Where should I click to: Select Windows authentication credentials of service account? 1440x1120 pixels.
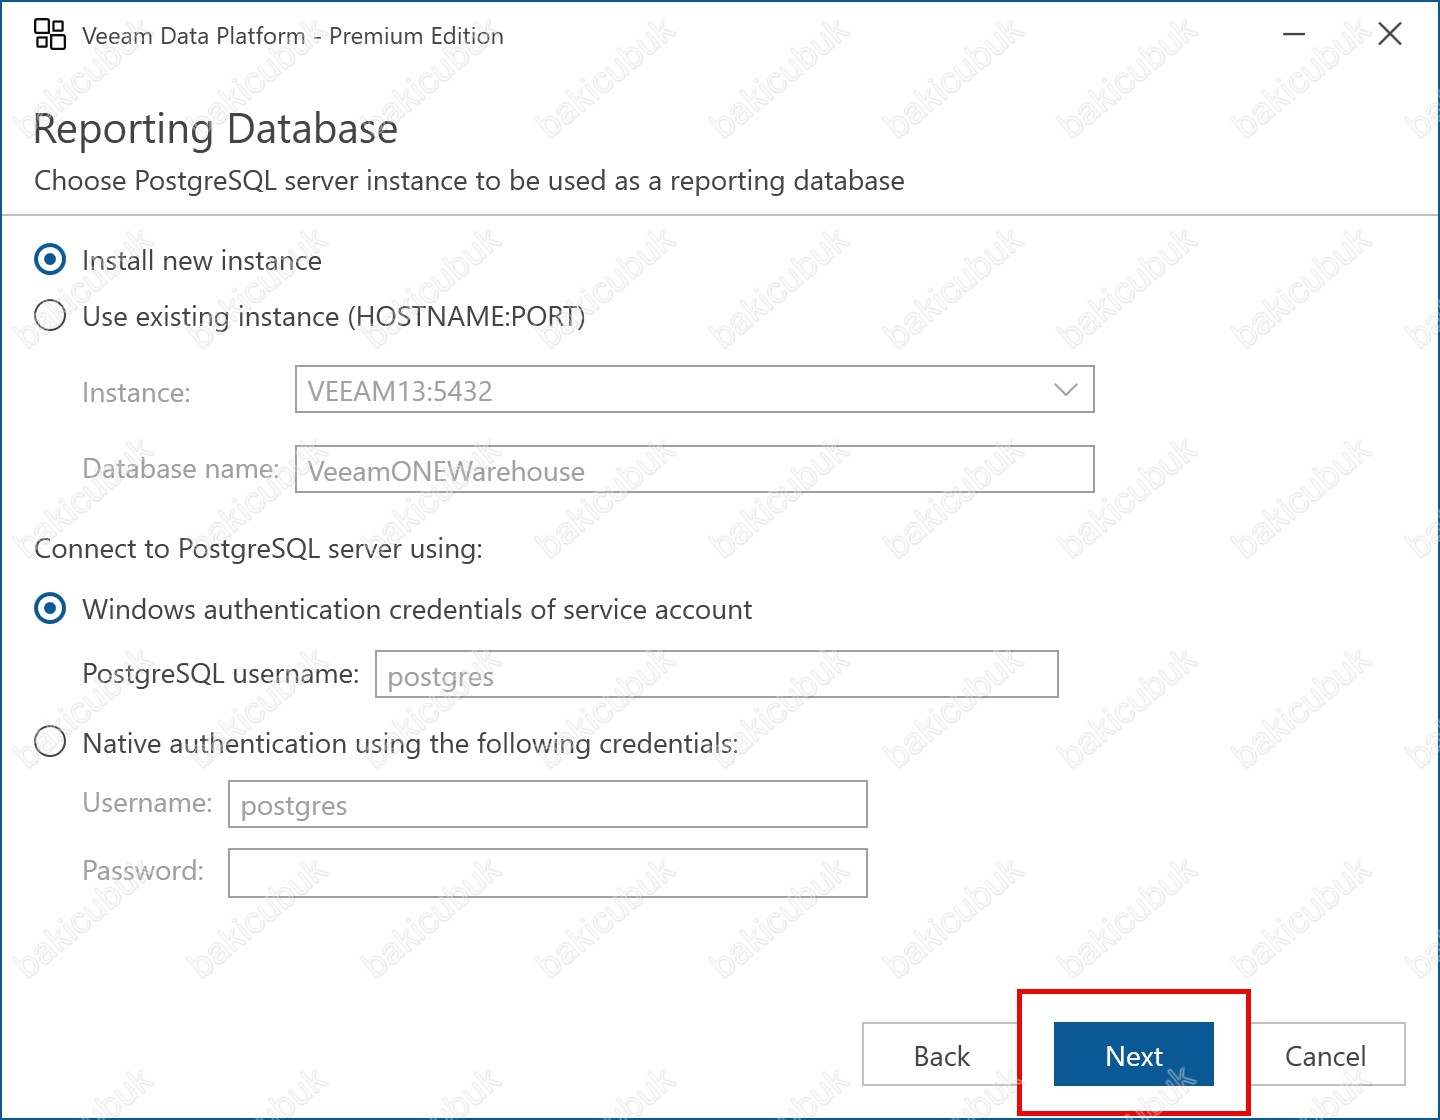(50, 609)
